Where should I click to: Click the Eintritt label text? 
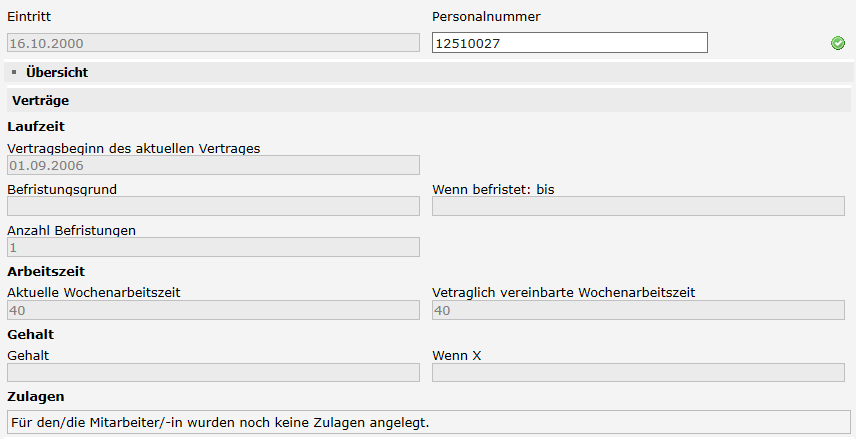29,16
